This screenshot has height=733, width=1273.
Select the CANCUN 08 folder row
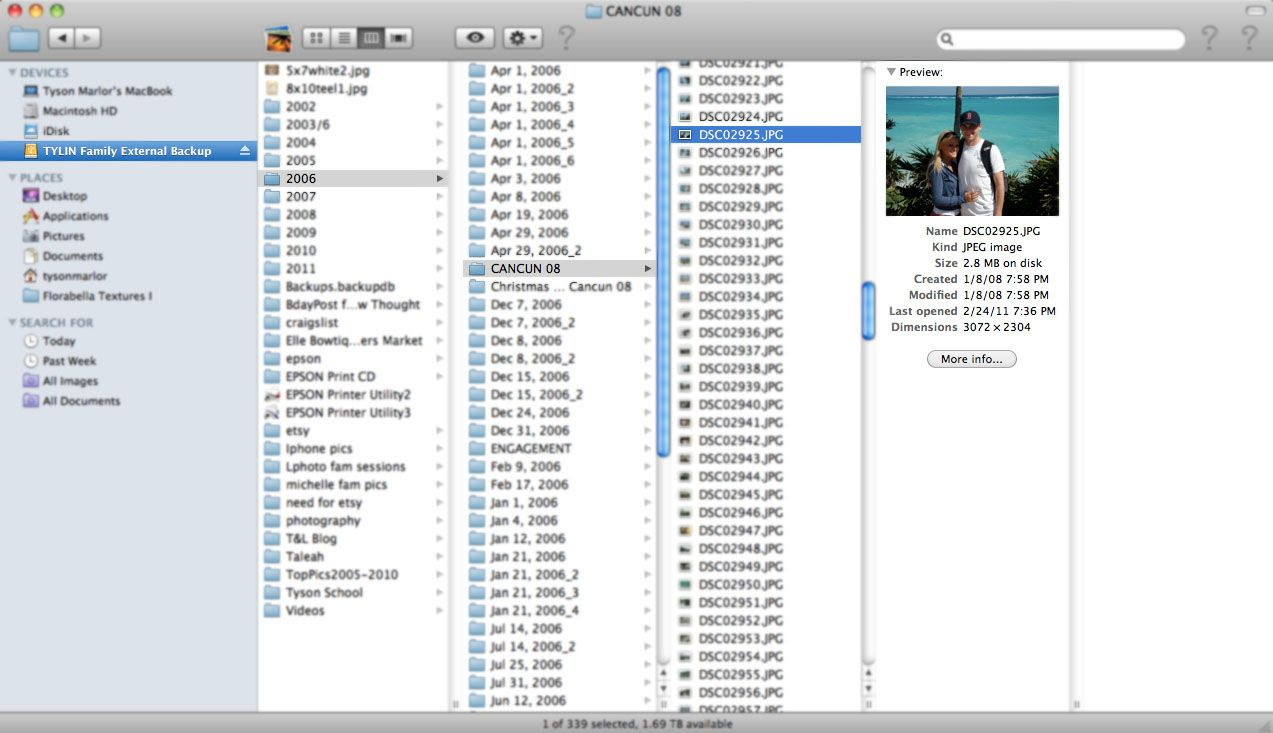point(559,269)
